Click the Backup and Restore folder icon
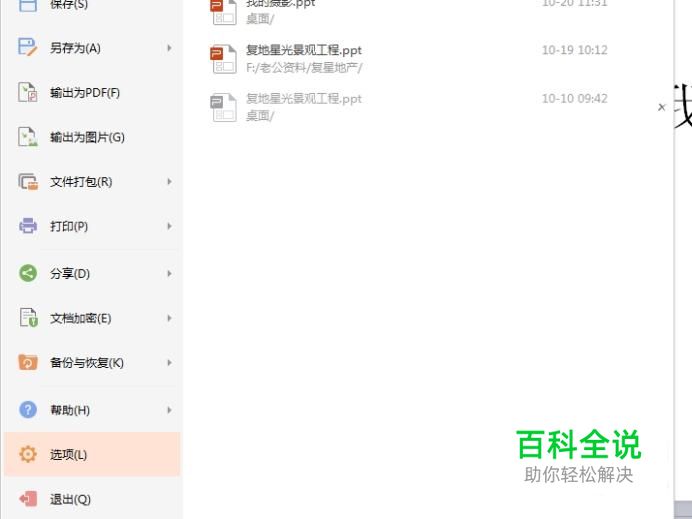 click(x=27, y=362)
